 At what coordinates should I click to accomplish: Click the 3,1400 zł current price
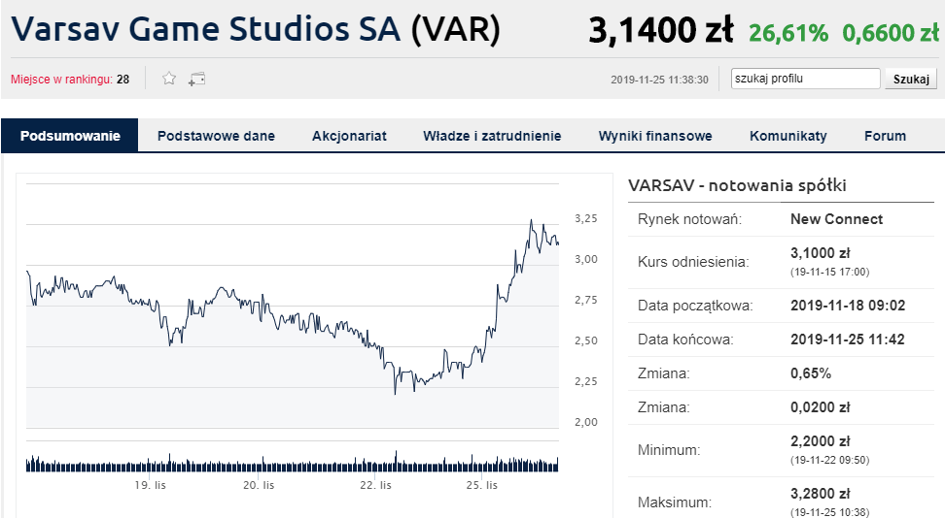coord(661,30)
